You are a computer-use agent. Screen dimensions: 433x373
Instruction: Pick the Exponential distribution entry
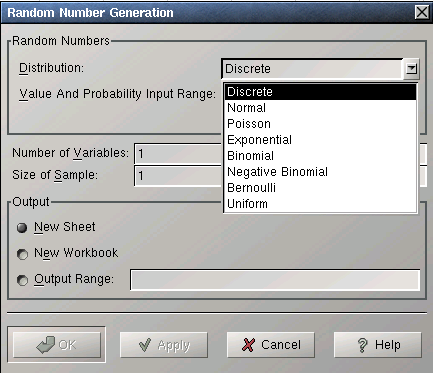click(320, 140)
